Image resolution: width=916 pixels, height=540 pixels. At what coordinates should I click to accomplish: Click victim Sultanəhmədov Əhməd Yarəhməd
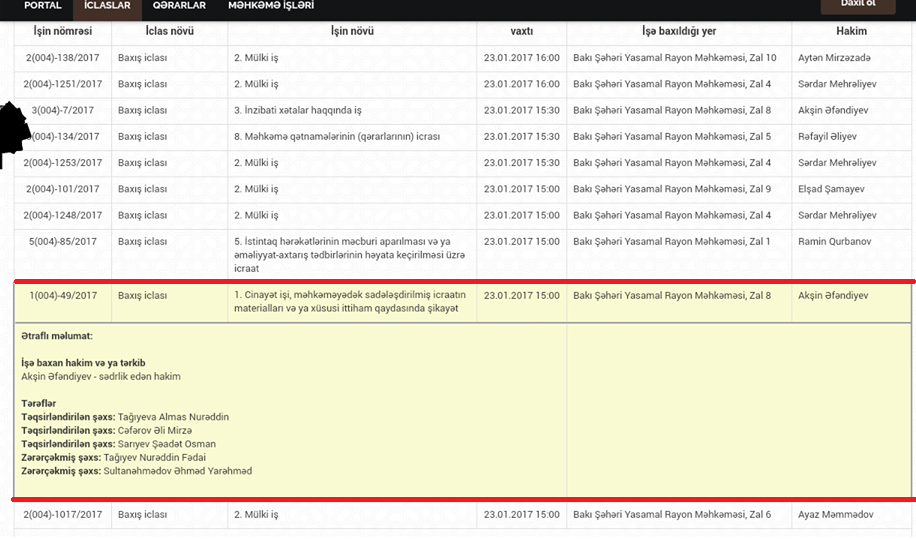[x=178, y=471]
